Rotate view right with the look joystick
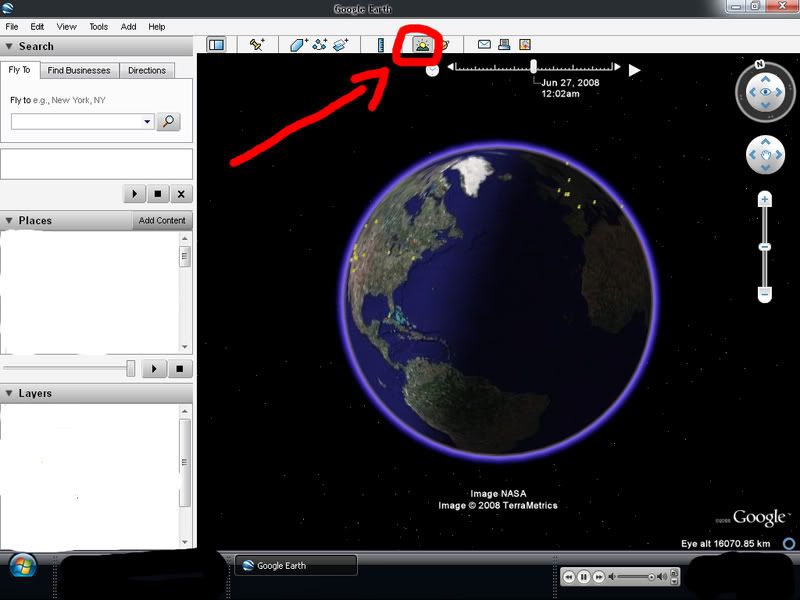 click(x=779, y=92)
